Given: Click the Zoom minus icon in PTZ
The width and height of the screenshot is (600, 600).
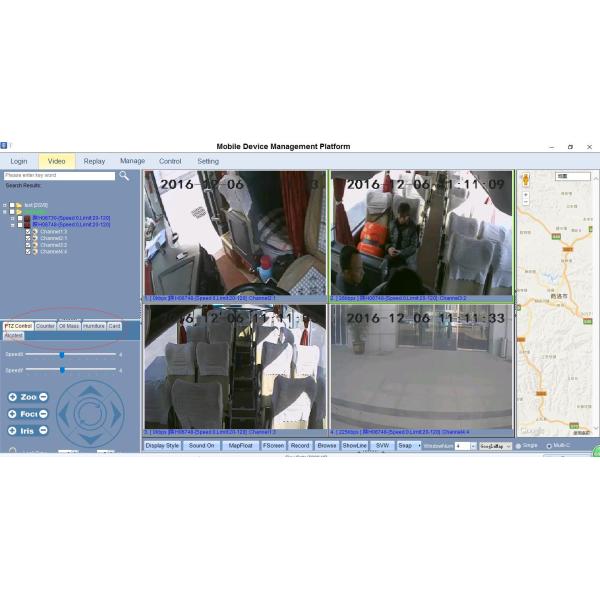Looking at the screenshot, I should click(x=43, y=397).
